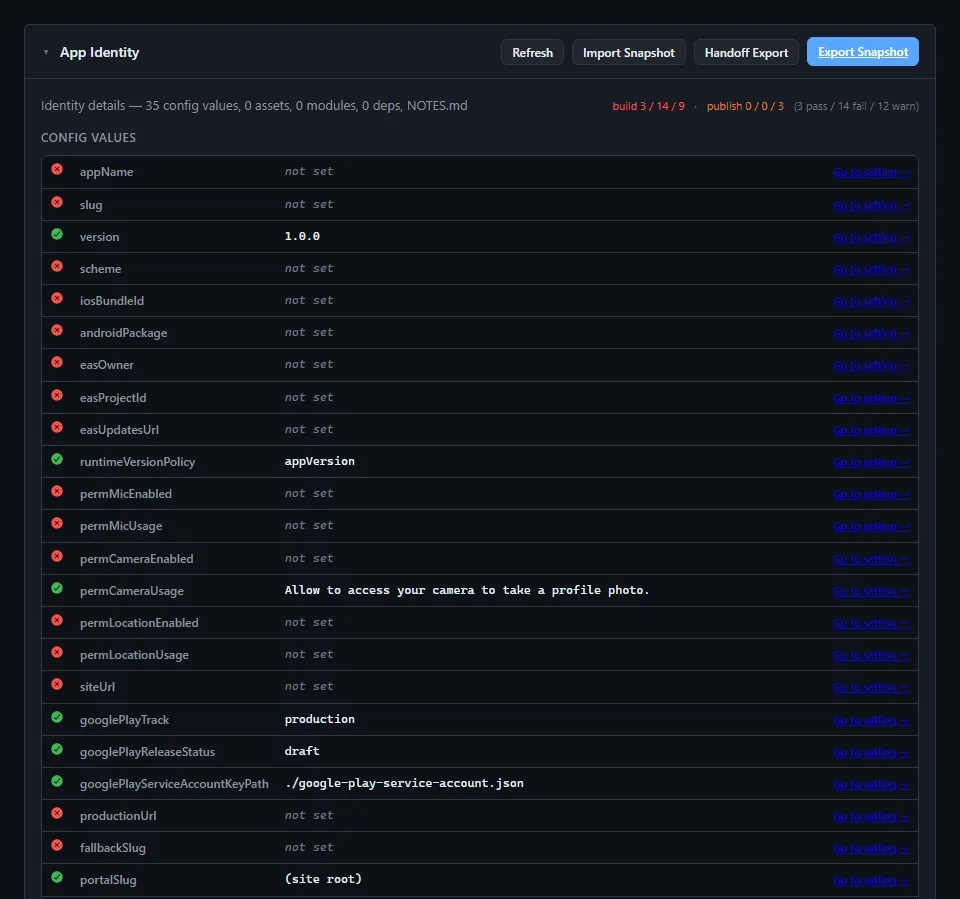Open the easOwner Go to setting link

coord(871,365)
